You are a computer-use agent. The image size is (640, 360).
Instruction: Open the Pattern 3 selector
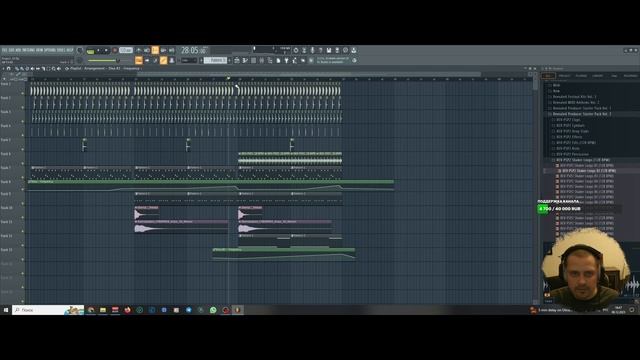pyautogui.click(x=215, y=60)
